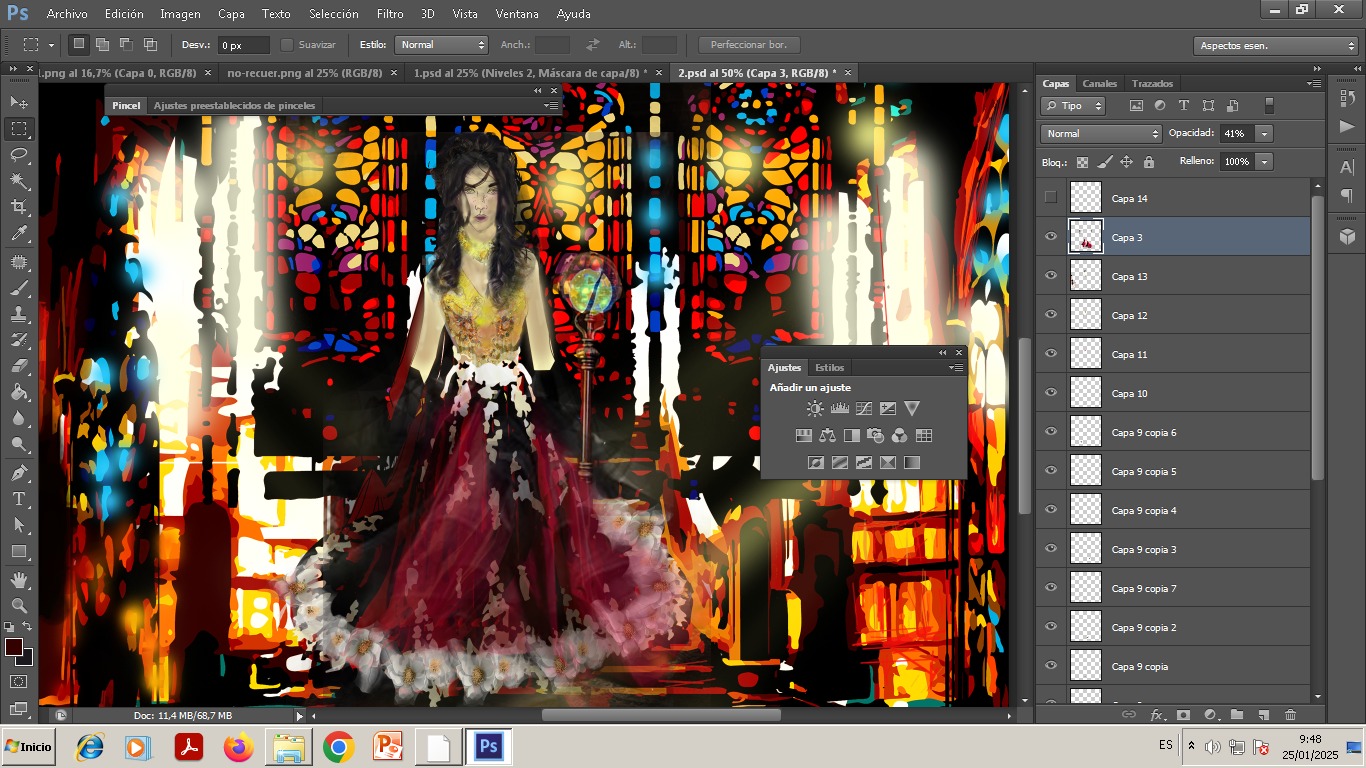Hide the Capa 3 layer

(1050, 237)
